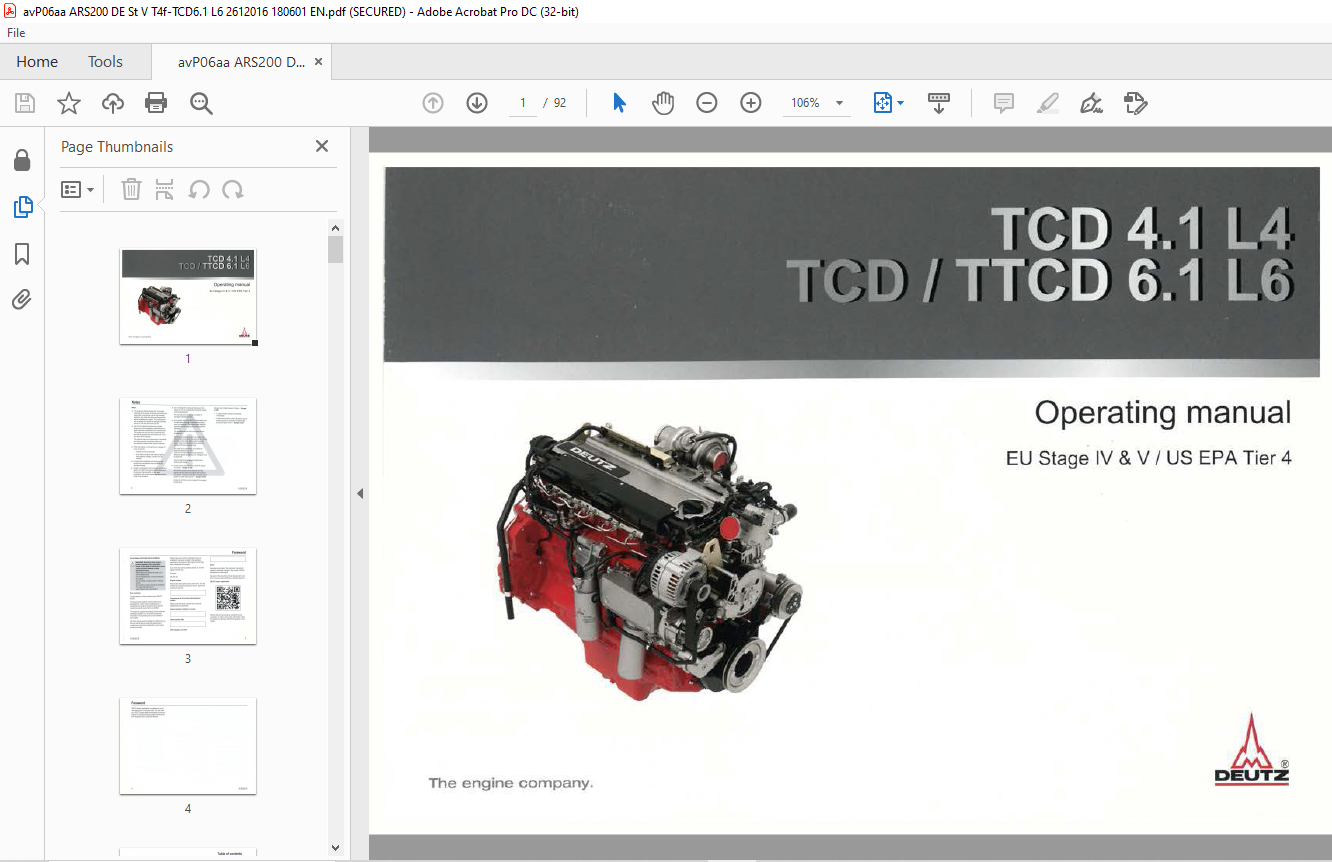Select page 2 thumbnail
This screenshot has width=1332, height=862.
tap(188, 446)
